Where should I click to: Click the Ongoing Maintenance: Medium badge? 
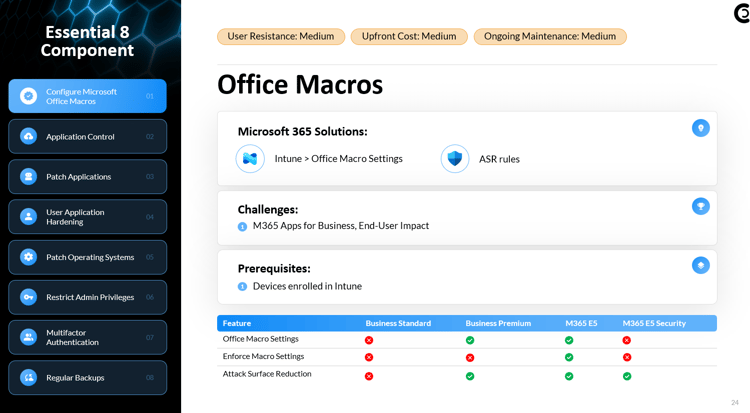550,37
